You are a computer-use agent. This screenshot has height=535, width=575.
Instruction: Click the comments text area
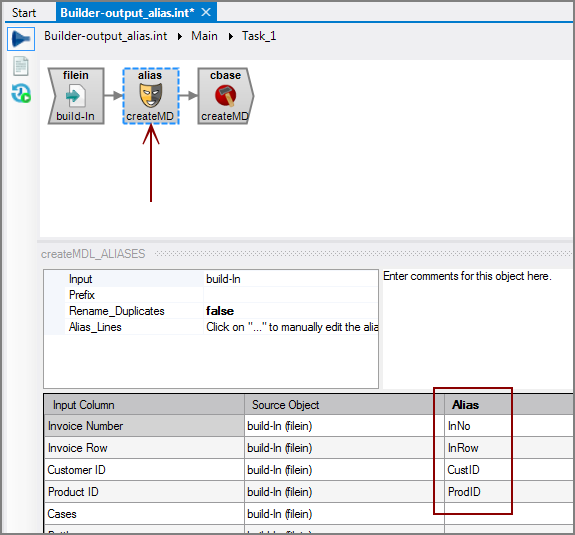[x=477, y=329]
